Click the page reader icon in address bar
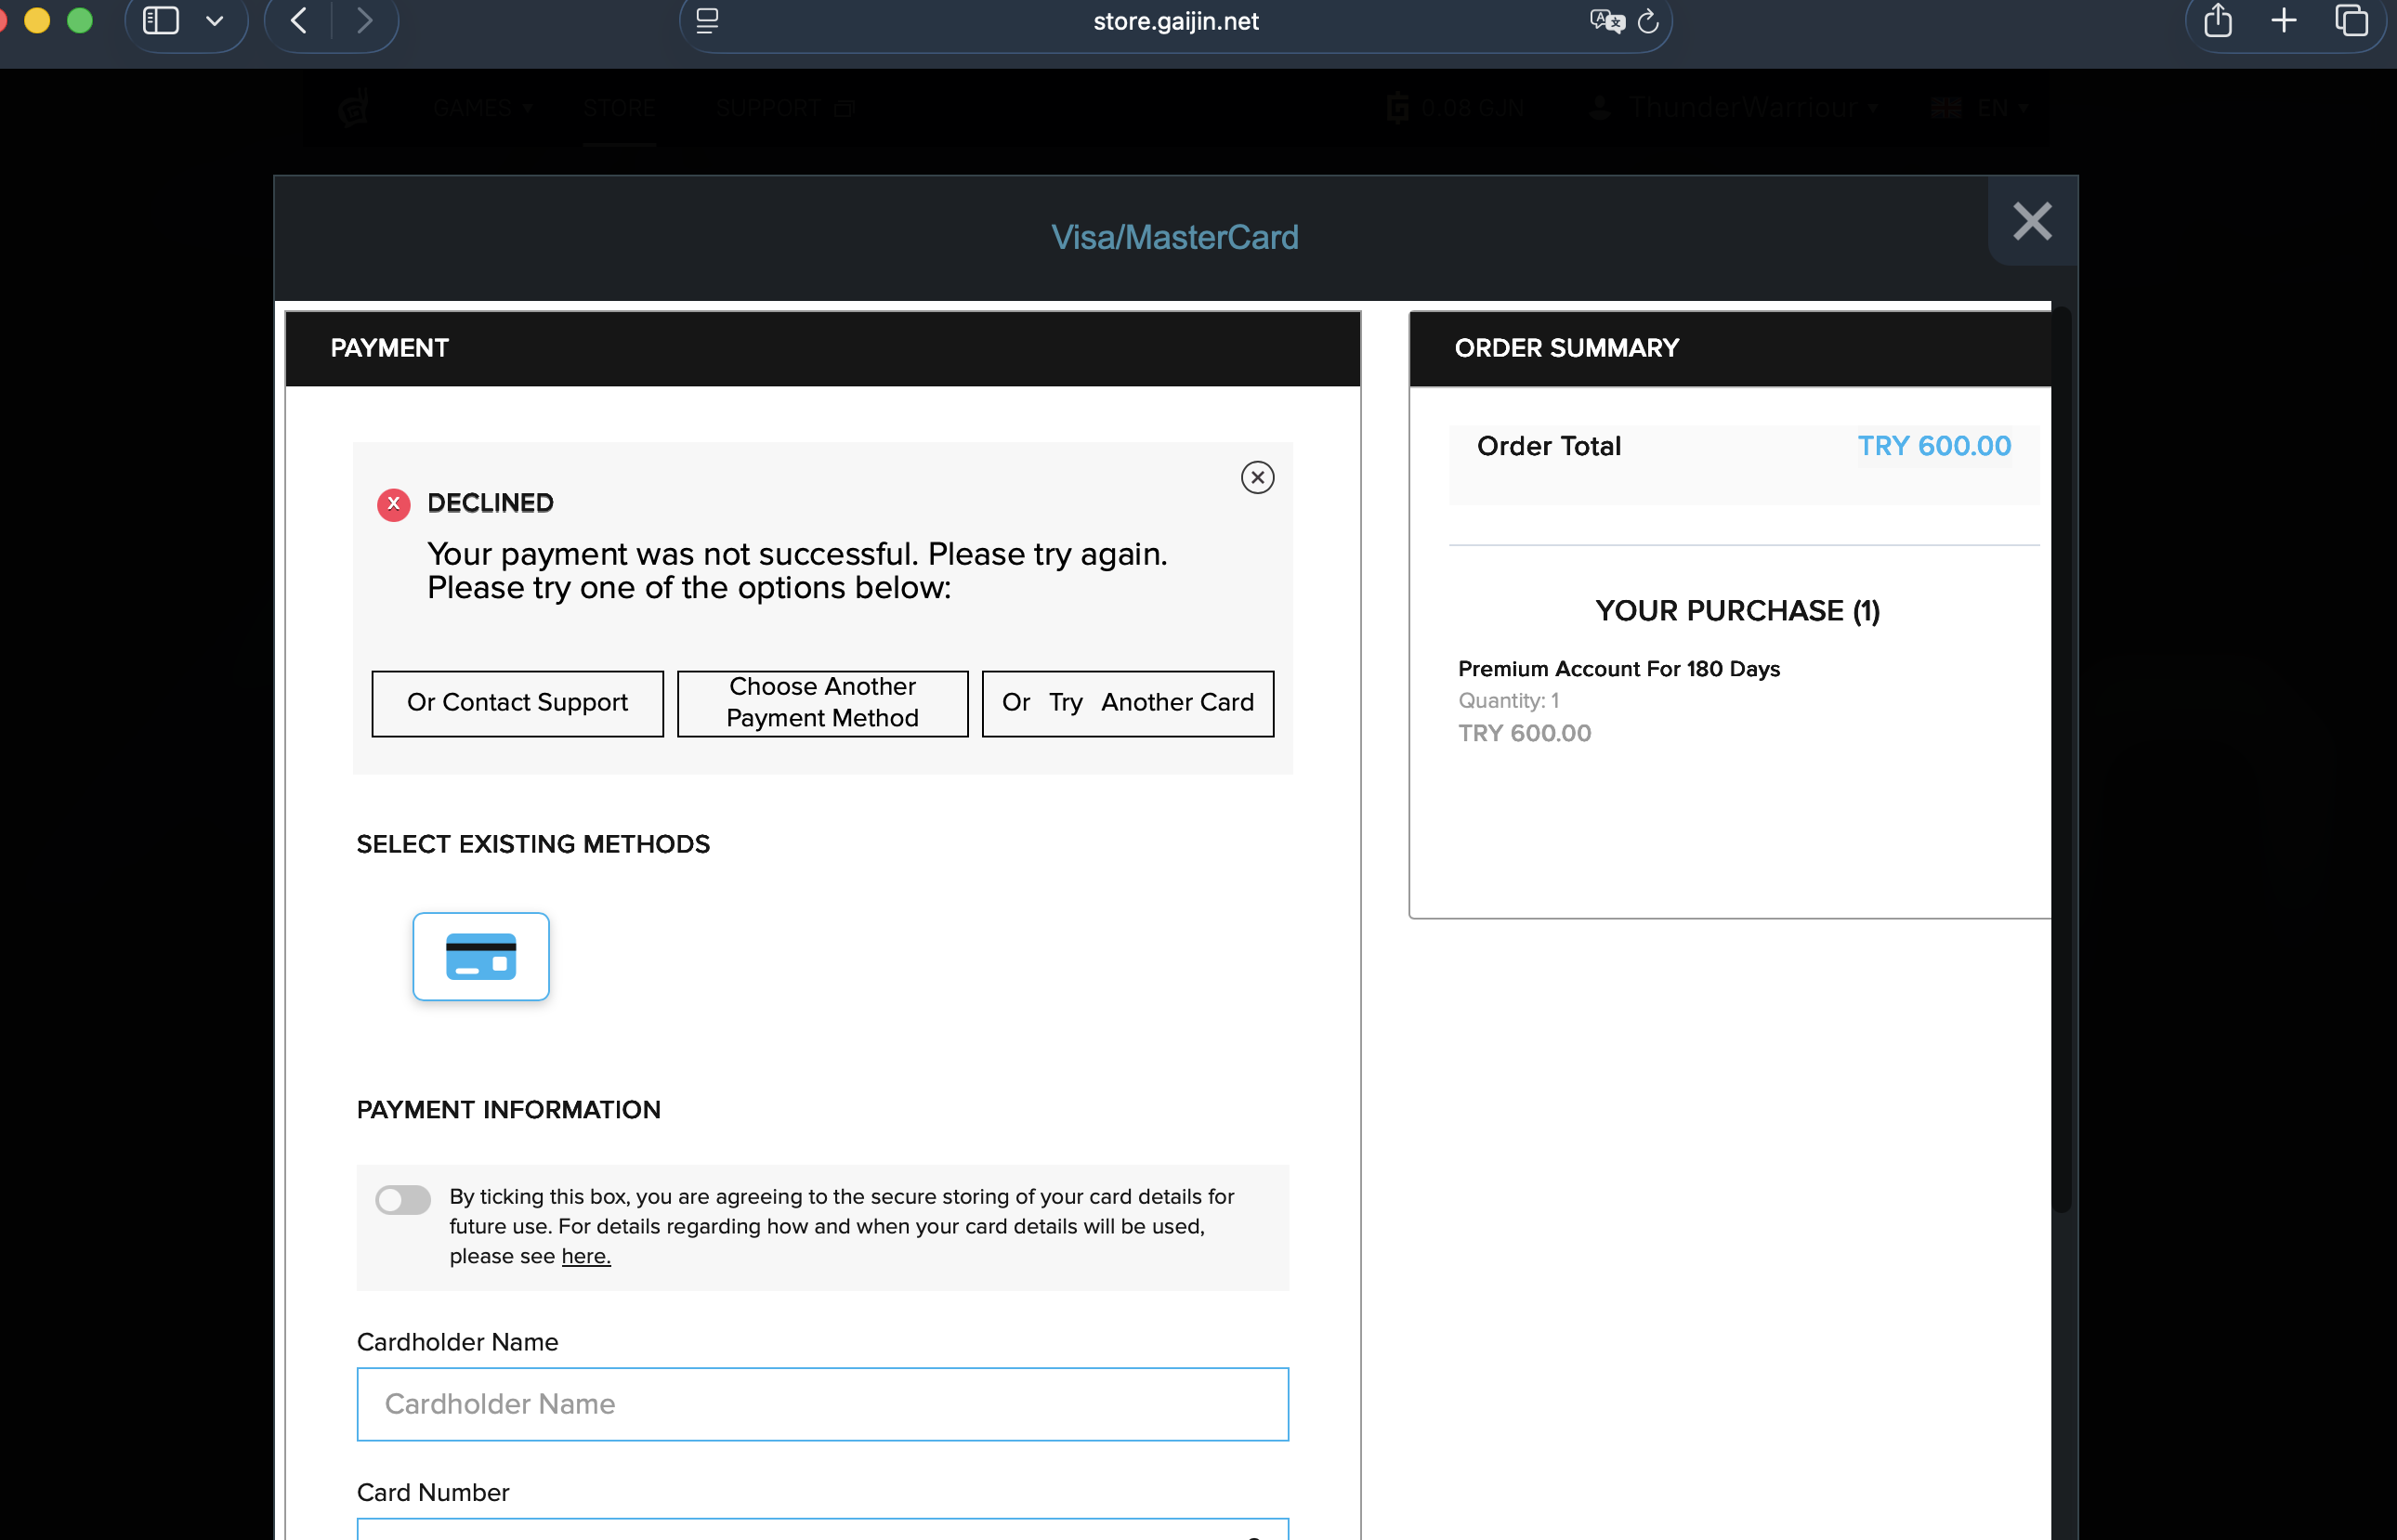The image size is (2397, 1540). pyautogui.click(x=707, y=21)
